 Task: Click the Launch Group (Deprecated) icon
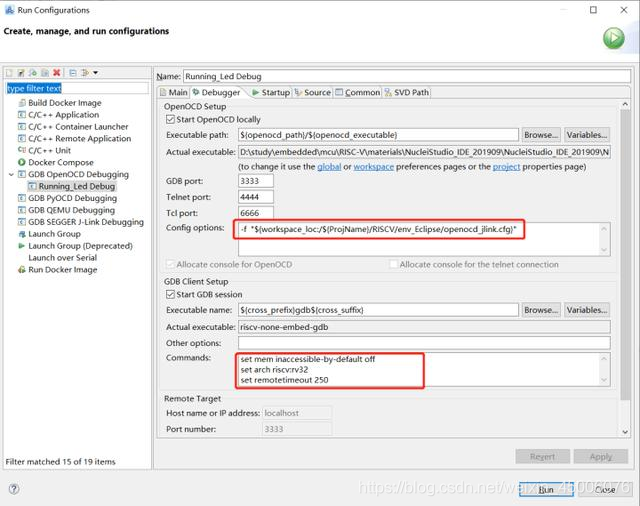point(22,246)
